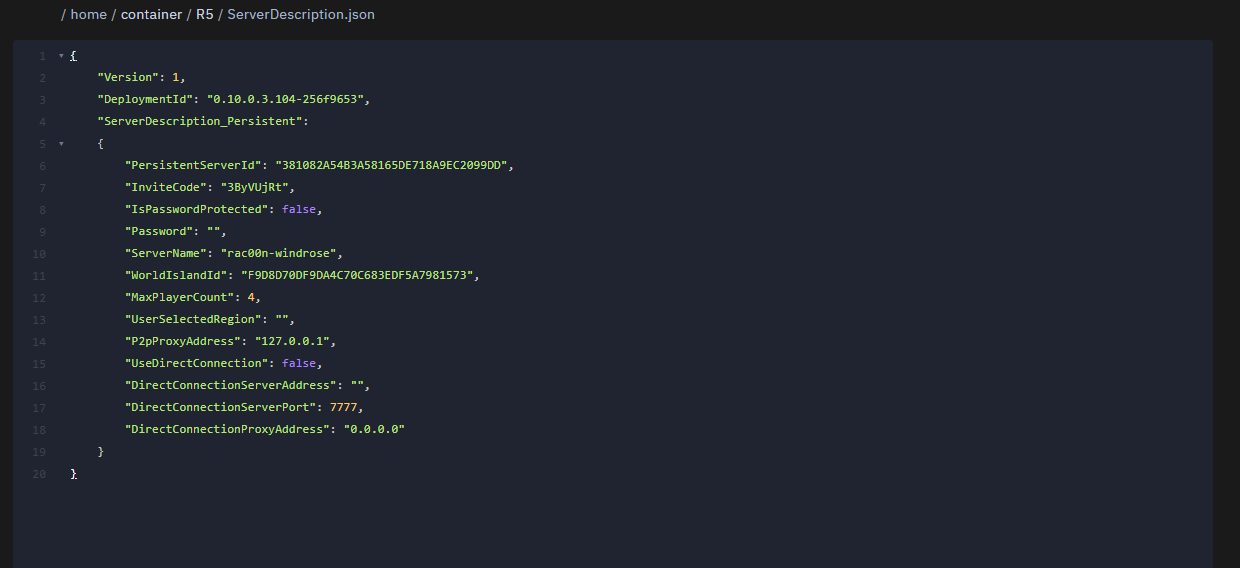Go to the R5 directory breadcrumb
Screen dimensions: 1240x568
pos(205,15)
